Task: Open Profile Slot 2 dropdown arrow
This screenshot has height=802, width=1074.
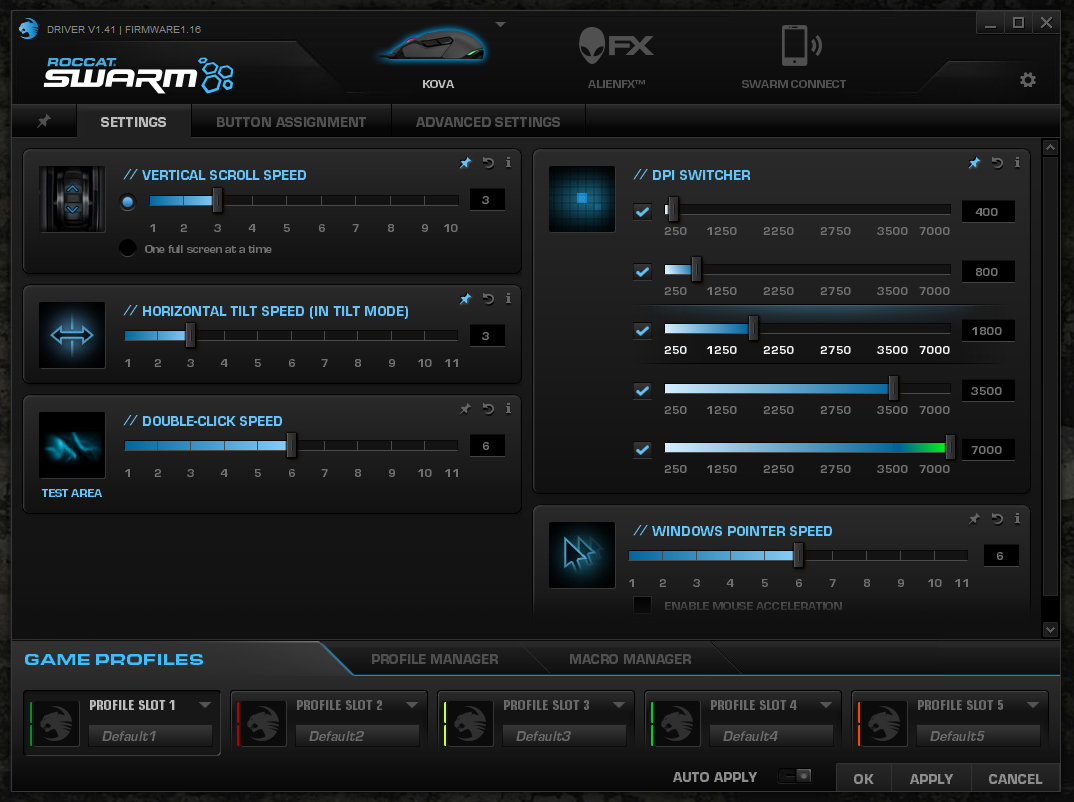Action: pyautogui.click(x=412, y=705)
